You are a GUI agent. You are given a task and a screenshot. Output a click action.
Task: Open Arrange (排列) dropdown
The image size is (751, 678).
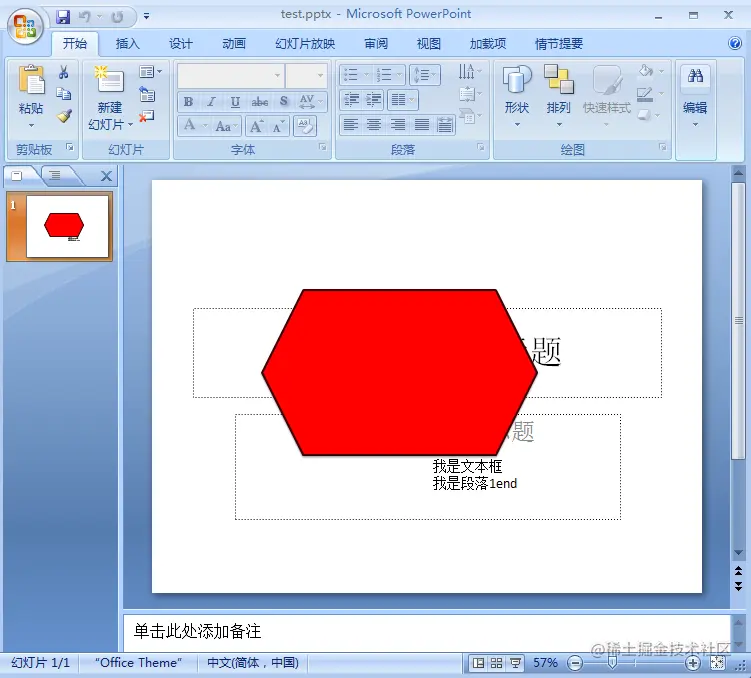[558, 96]
